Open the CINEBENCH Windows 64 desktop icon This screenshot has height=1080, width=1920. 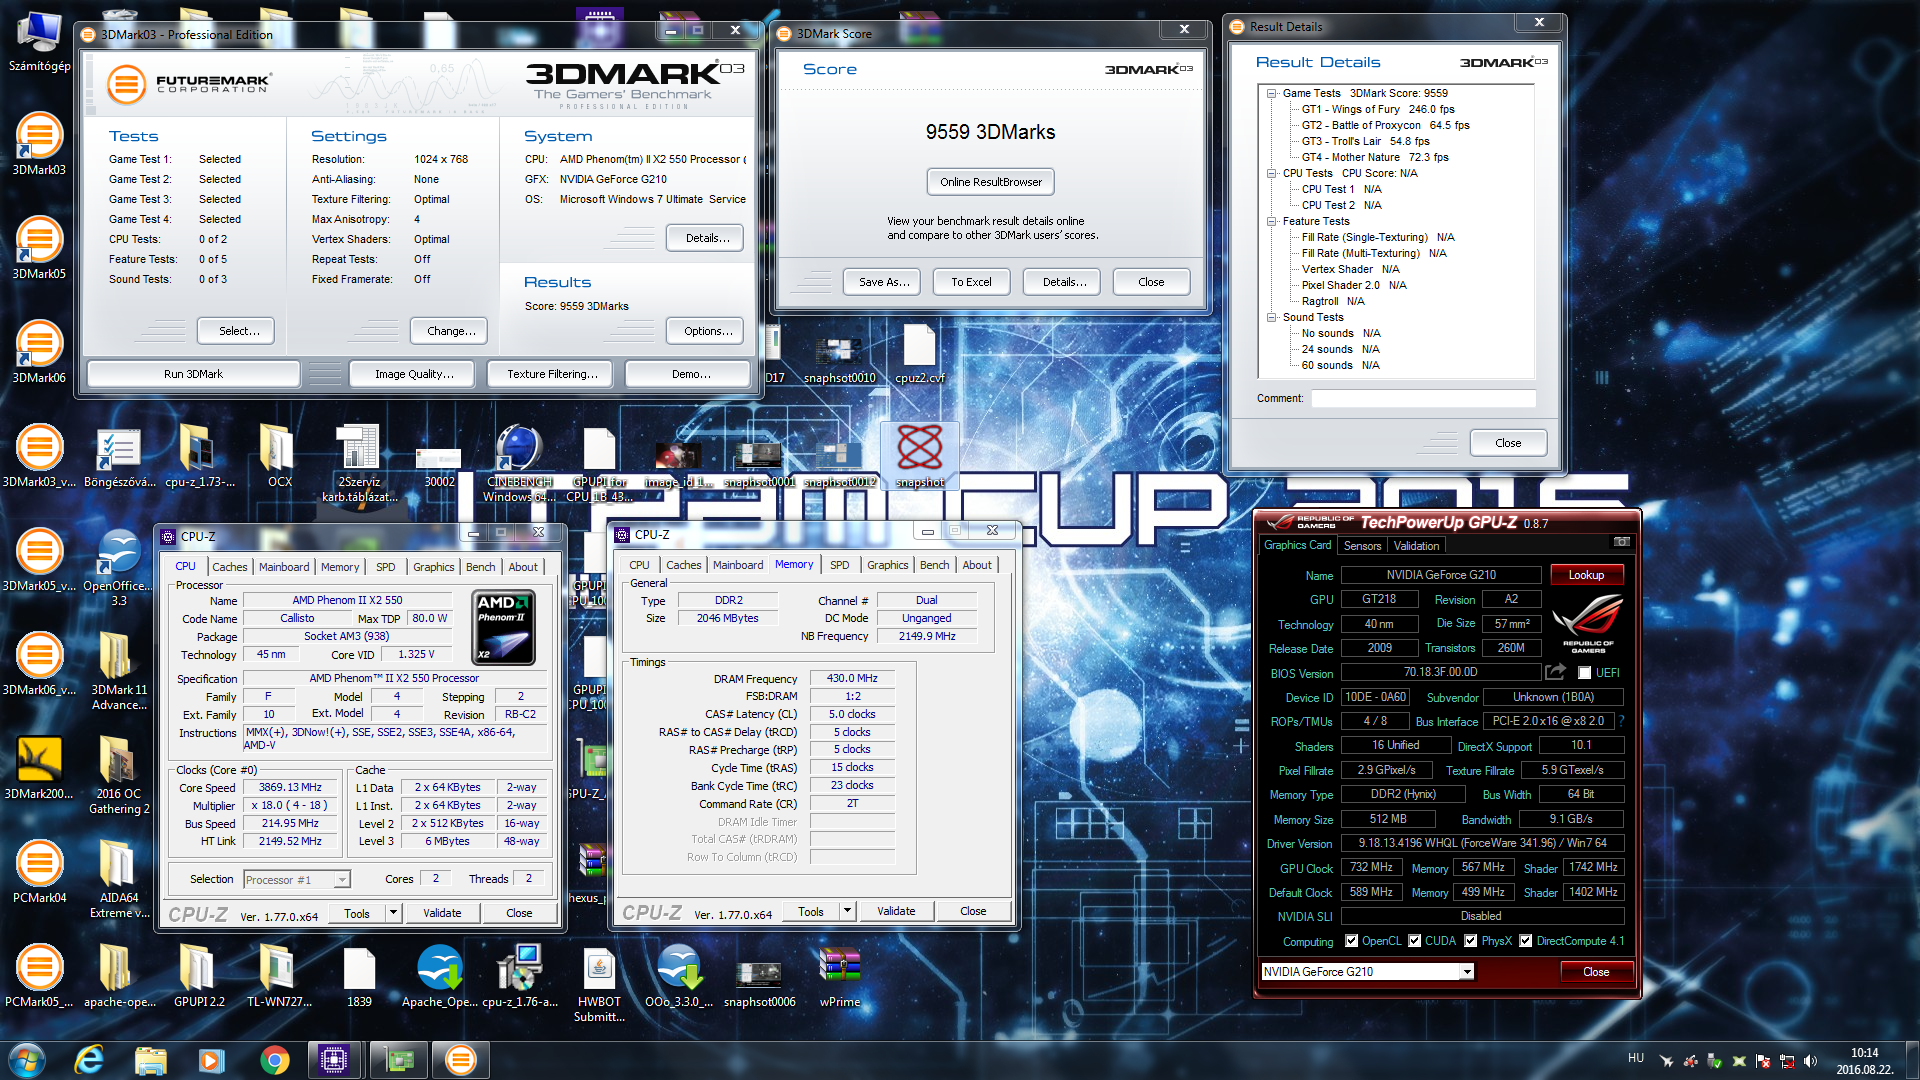[519, 464]
